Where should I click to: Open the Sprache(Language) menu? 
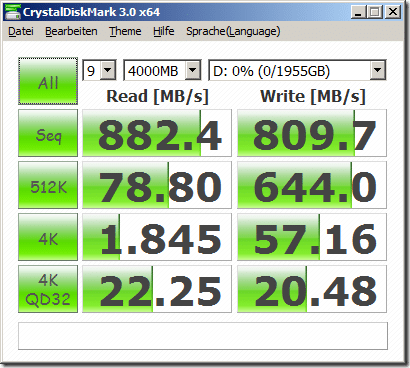pos(233,31)
